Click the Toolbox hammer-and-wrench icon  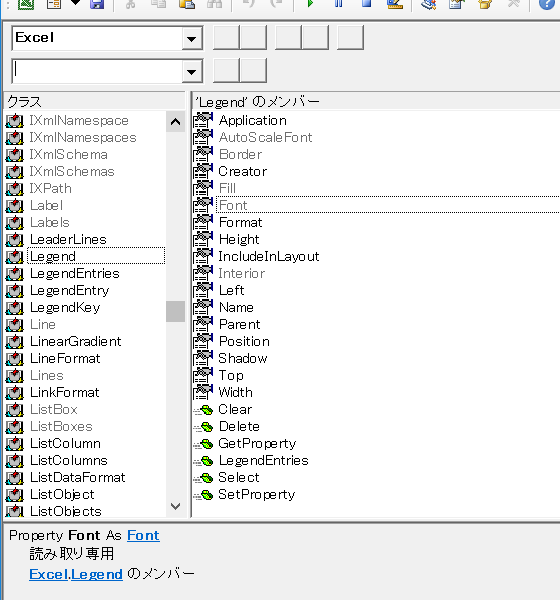[x=513, y=4]
